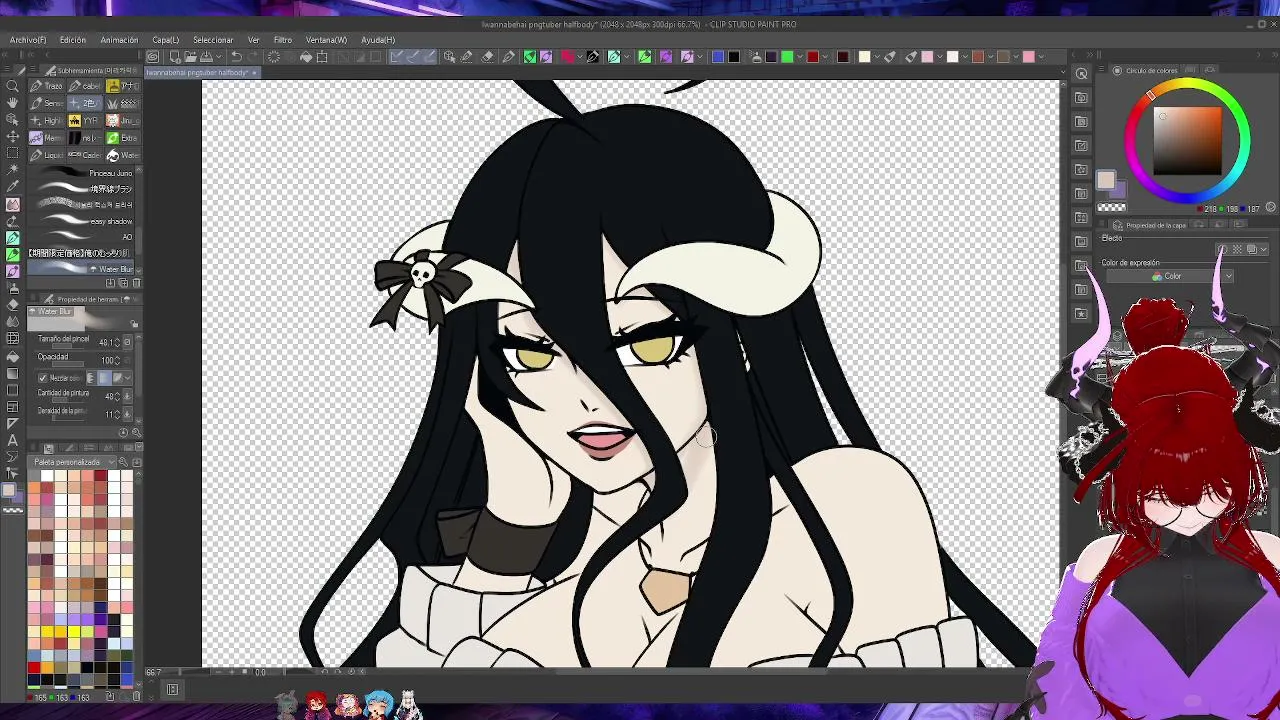This screenshot has height=720, width=1280.
Task: Select the transparent color swatch below foreground colors
Action: click(x=12, y=510)
